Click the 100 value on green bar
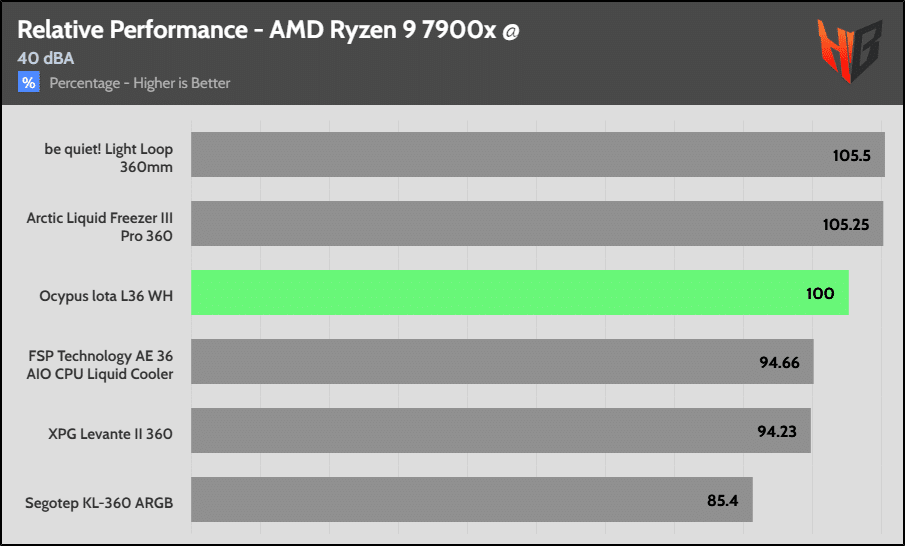 coord(820,293)
